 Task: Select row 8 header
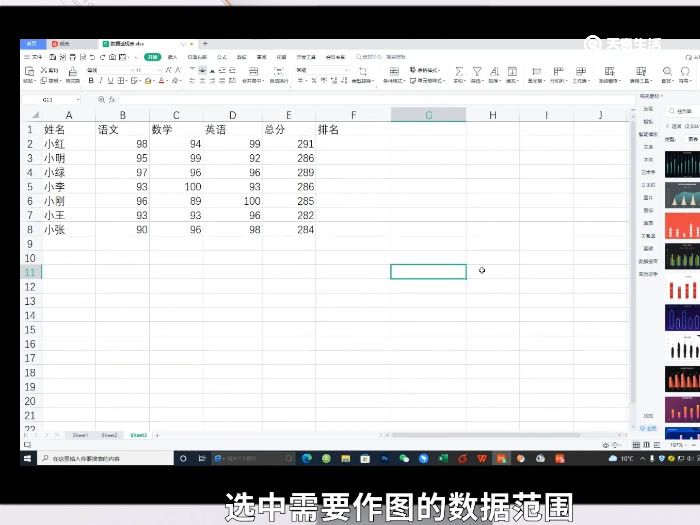tap(30, 229)
